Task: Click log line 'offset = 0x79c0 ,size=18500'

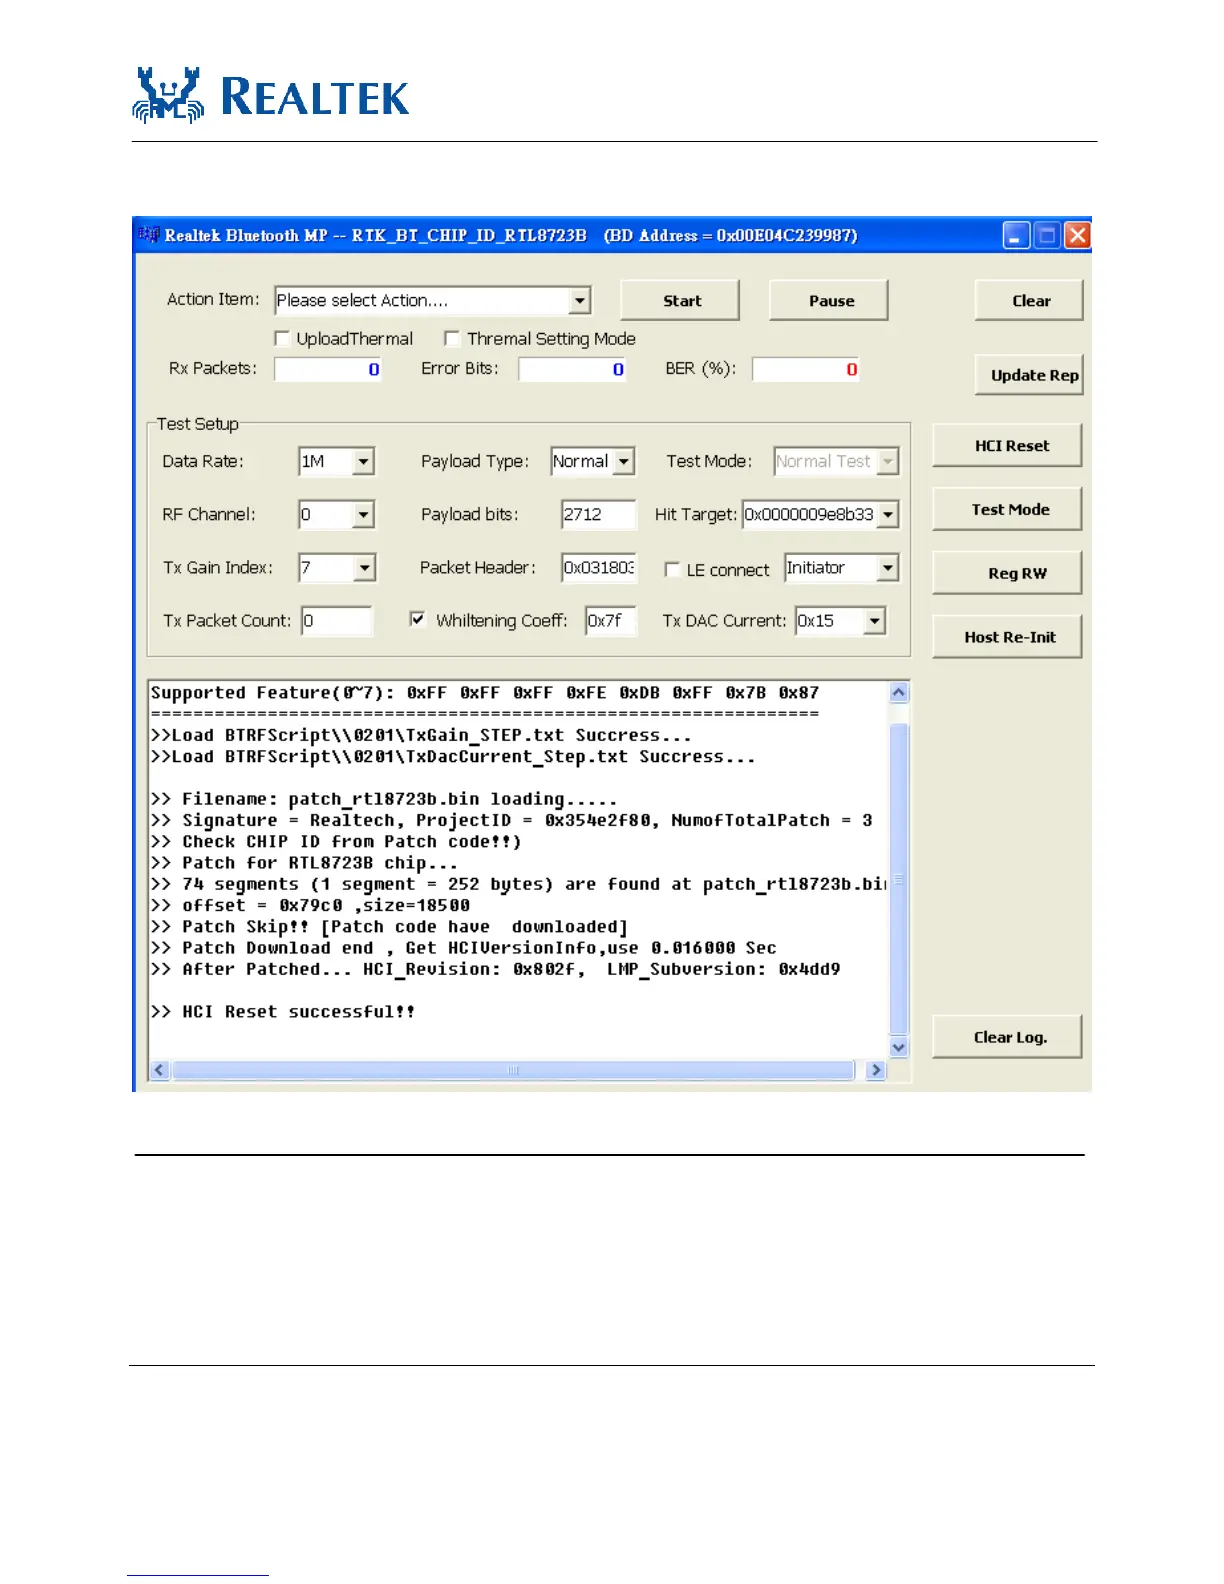Action: (310, 906)
